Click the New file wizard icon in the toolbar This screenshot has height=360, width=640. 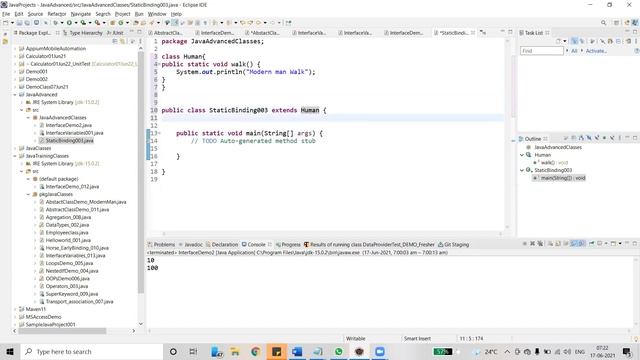coord(6,22)
